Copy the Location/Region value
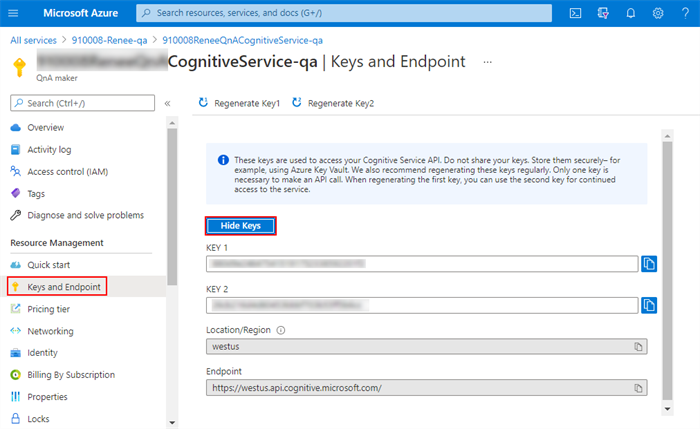Screen dimensions: 700x429 tap(638, 346)
